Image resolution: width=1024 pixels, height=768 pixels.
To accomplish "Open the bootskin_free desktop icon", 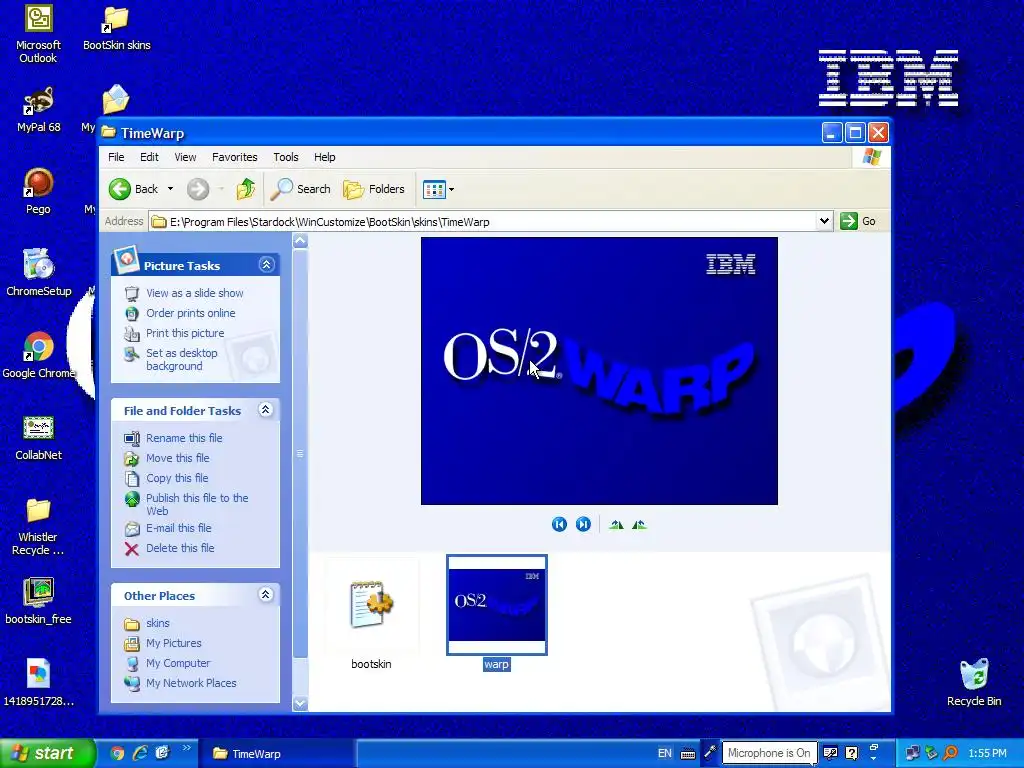I will tap(39, 601).
